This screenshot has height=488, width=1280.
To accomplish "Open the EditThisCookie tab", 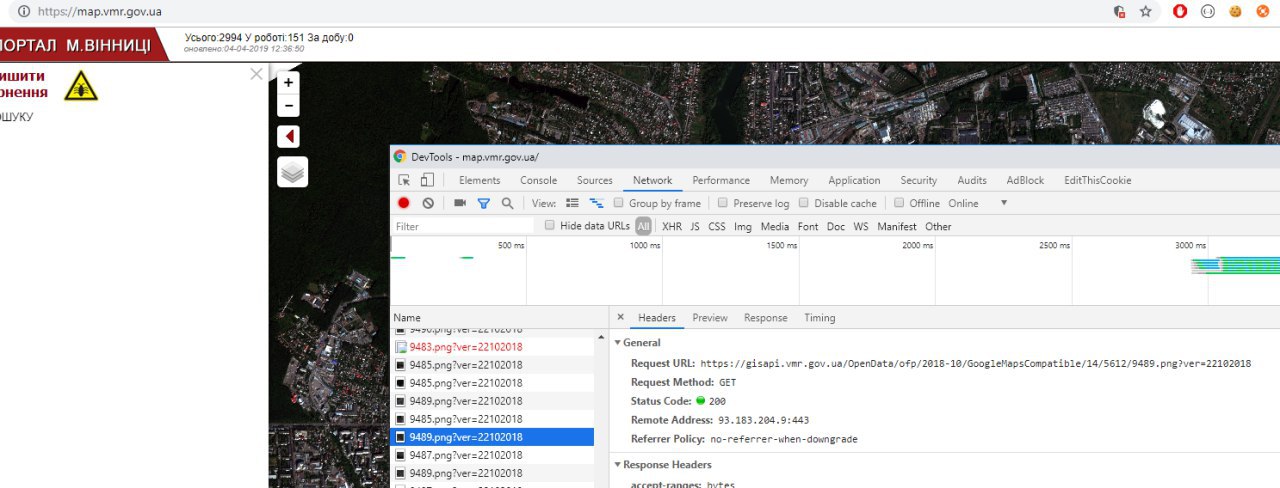I will coord(1098,180).
